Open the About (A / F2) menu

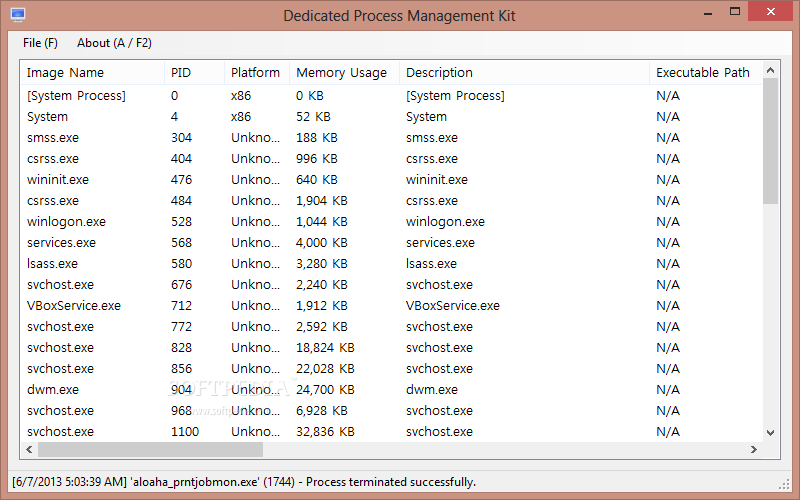114,43
